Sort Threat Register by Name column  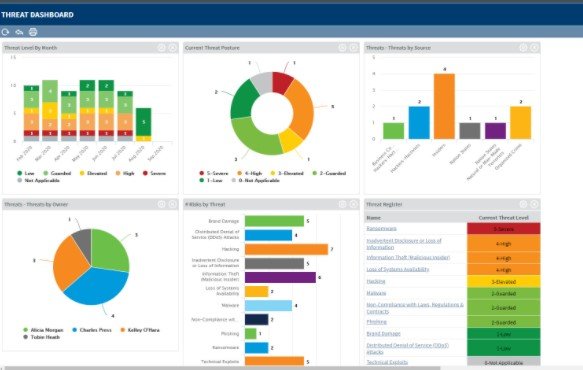coord(373,218)
